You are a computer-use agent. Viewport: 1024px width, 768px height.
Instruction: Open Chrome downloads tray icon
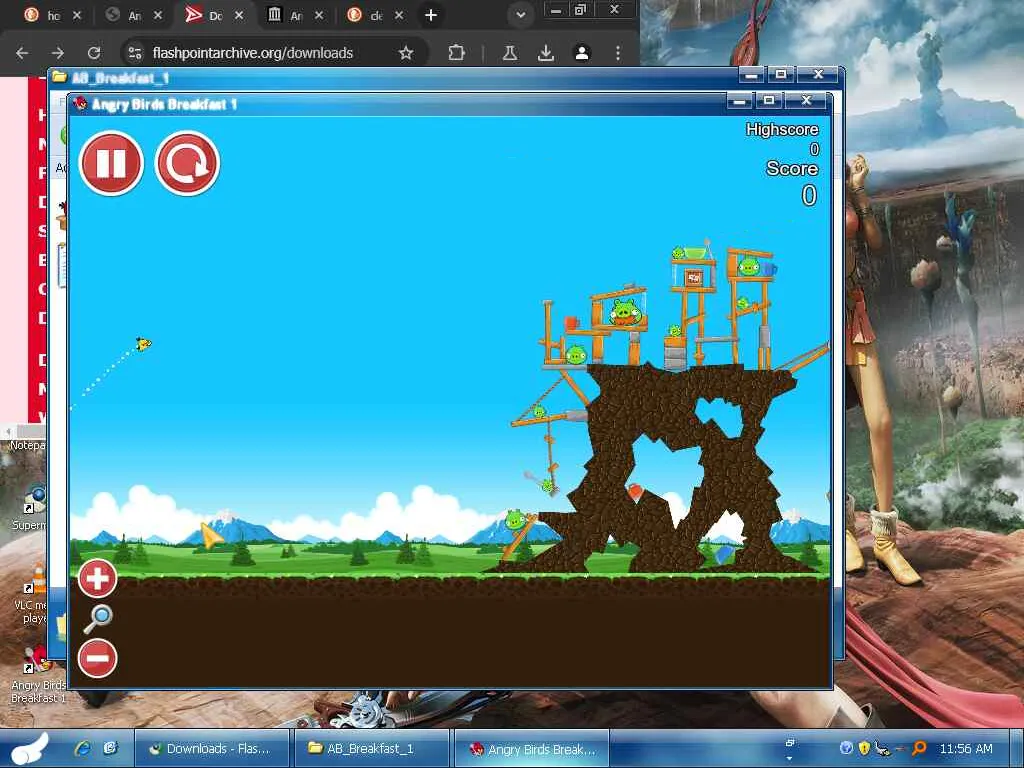[x=546, y=53]
